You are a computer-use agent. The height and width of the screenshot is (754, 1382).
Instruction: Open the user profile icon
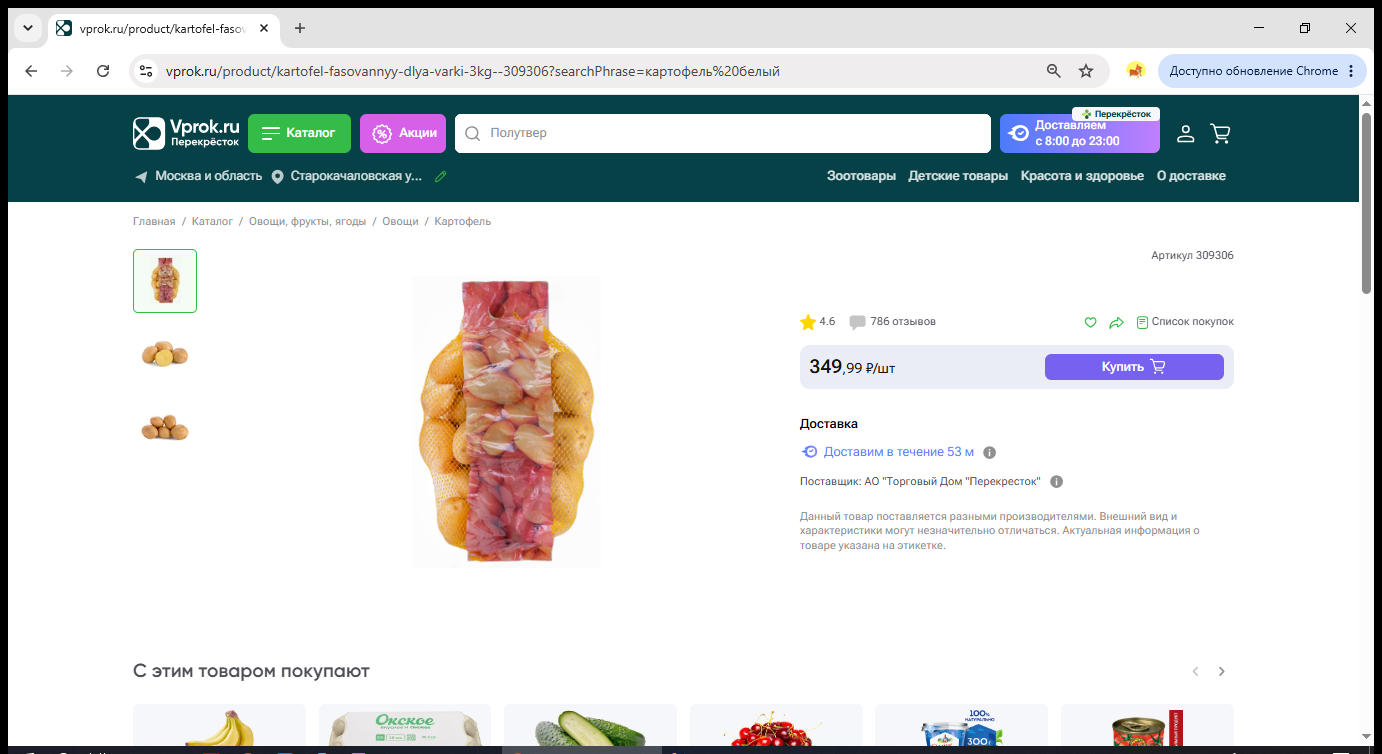(x=1185, y=133)
